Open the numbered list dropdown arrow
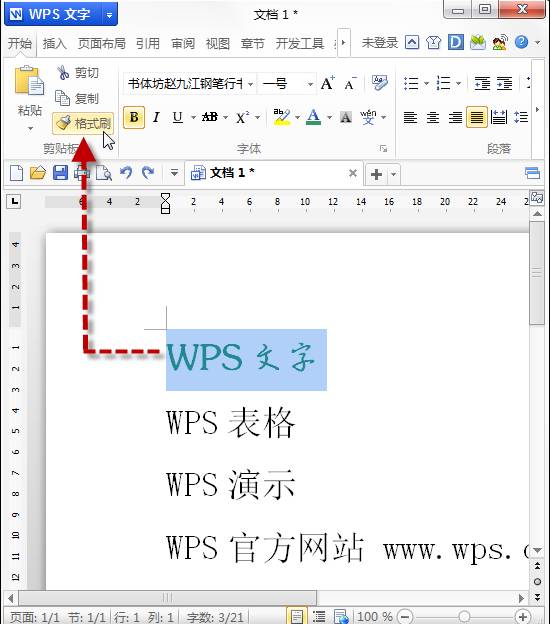Screen dimensions: 550x624 coord(458,84)
